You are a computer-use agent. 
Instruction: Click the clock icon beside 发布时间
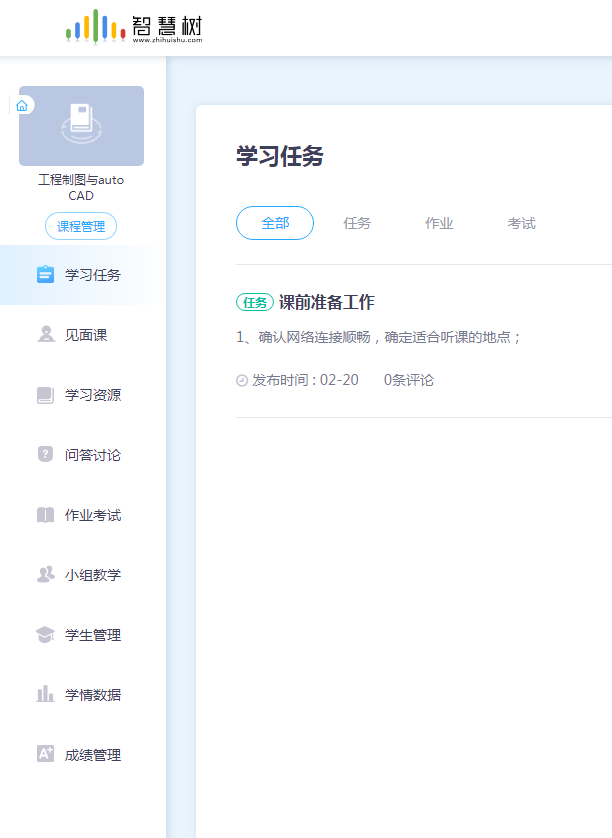coord(242,381)
